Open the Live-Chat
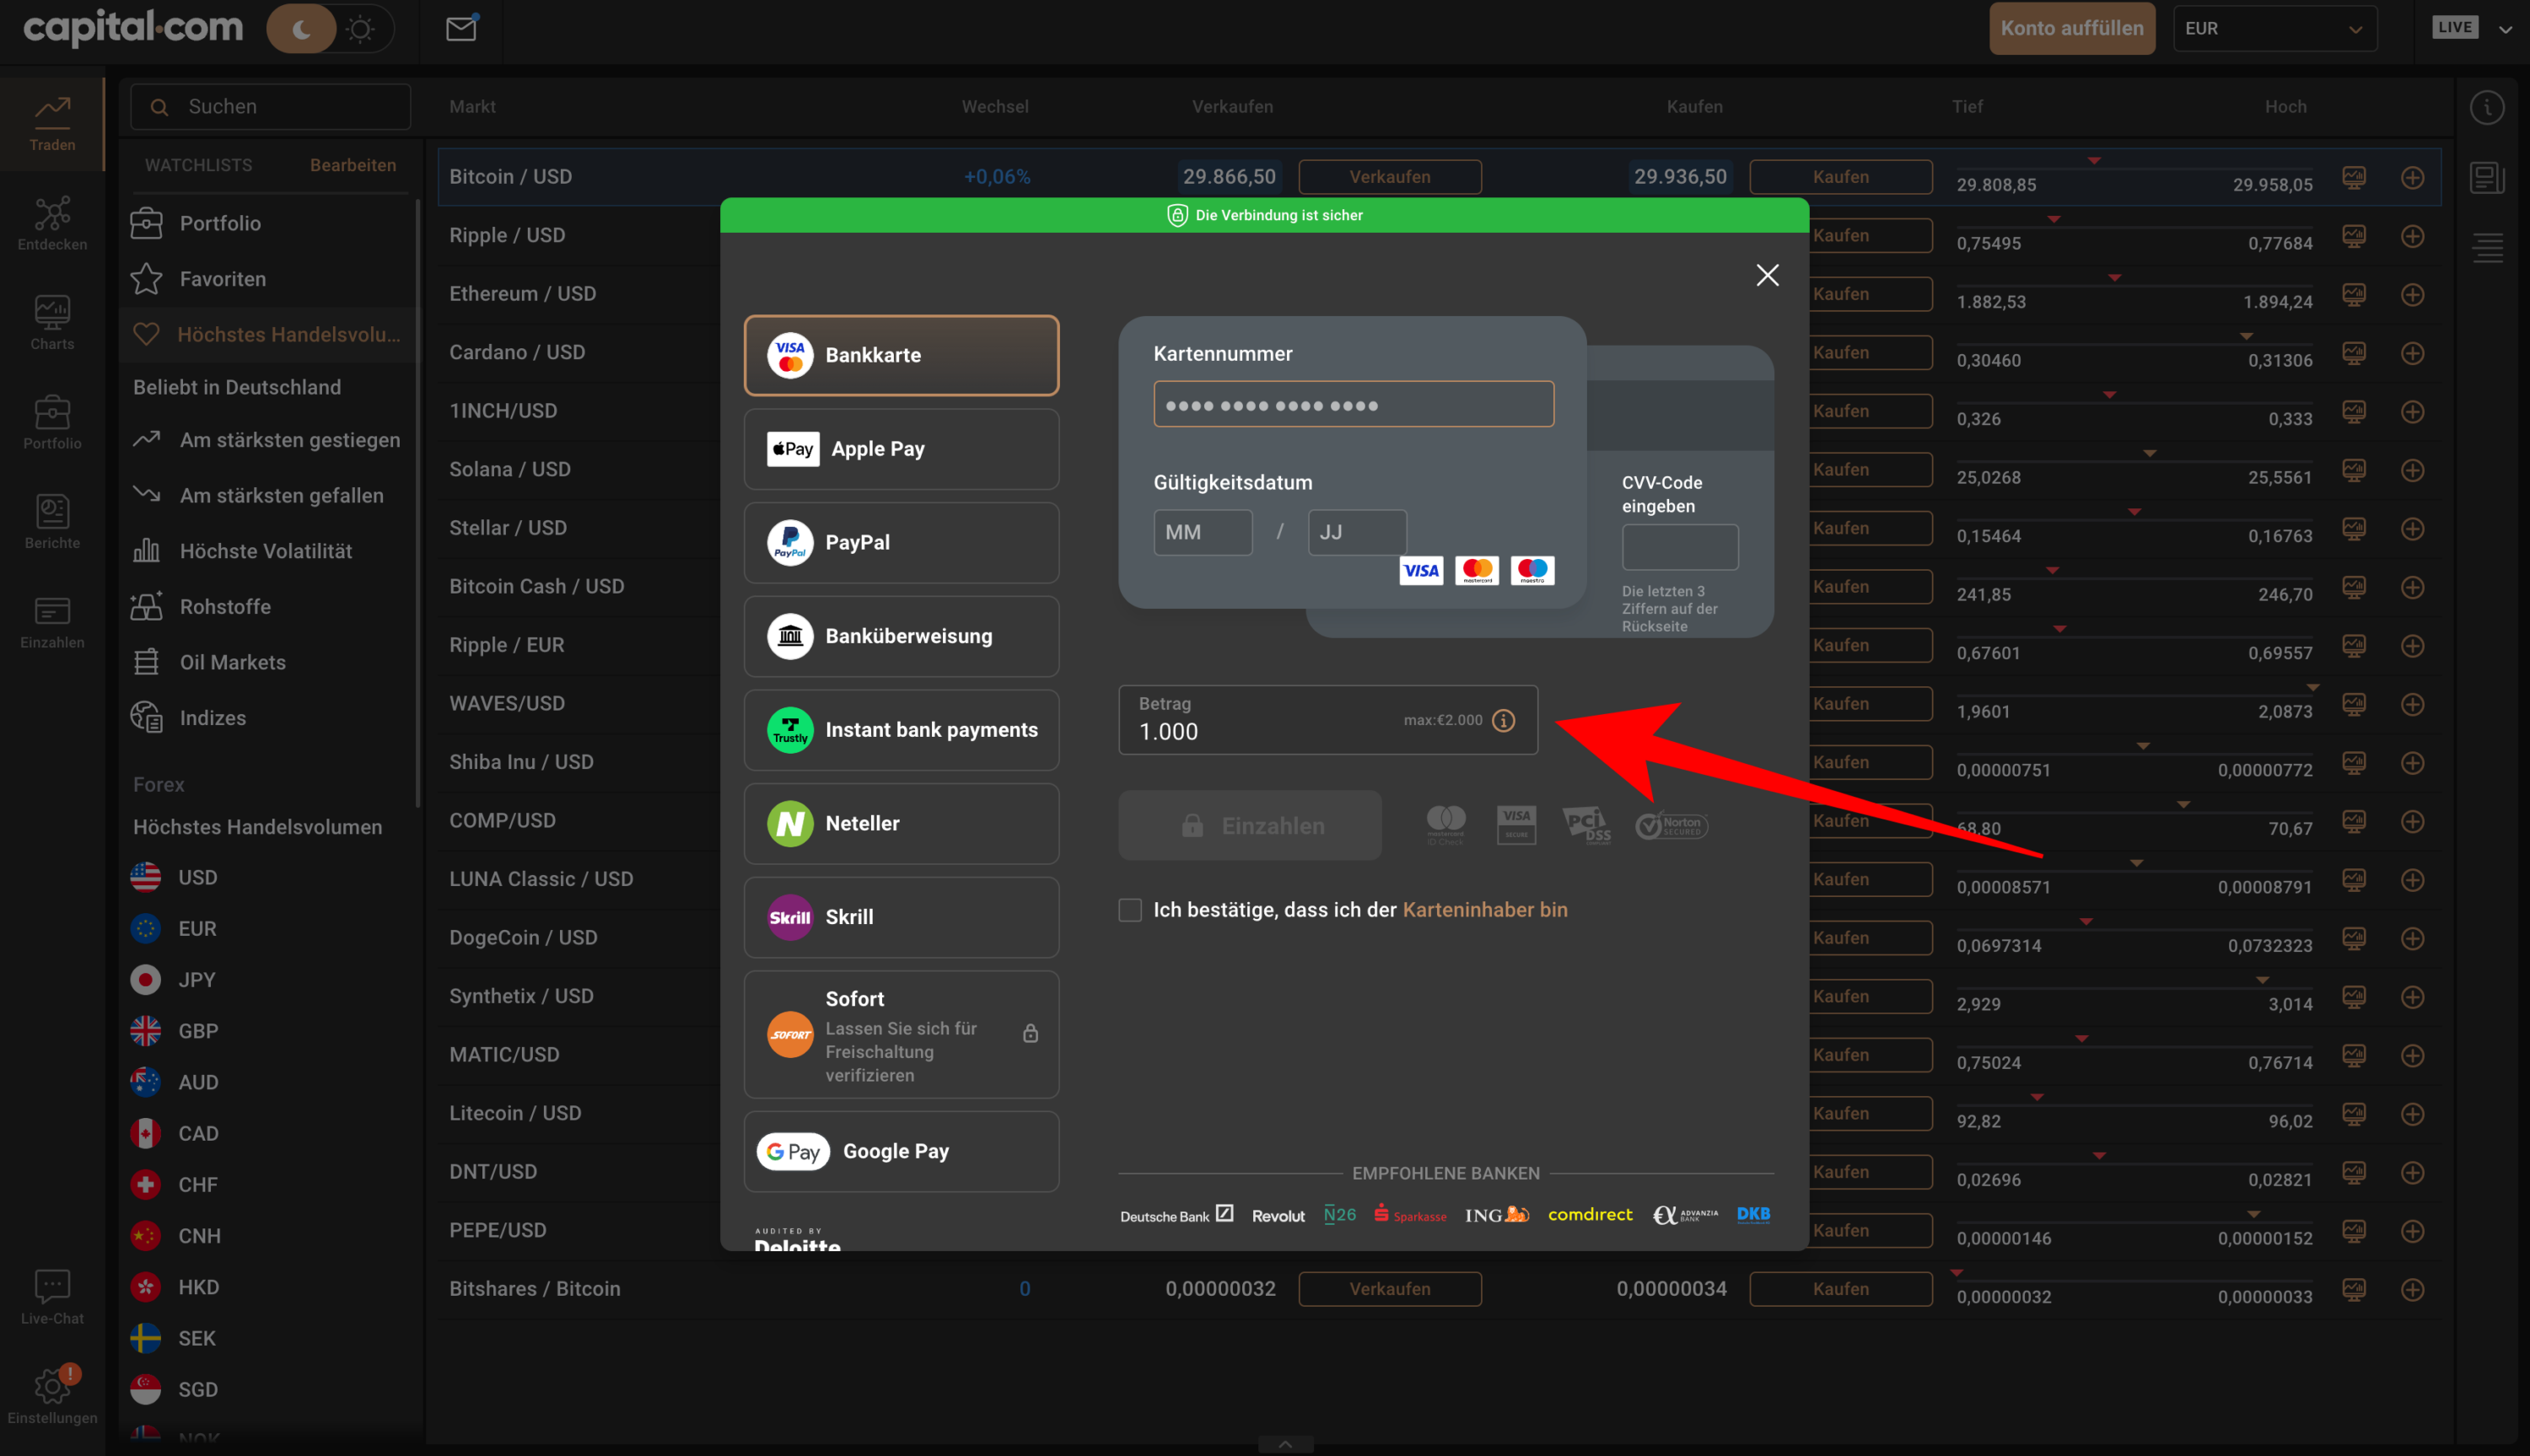Image resolution: width=2530 pixels, height=1456 pixels. click(52, 1297)
